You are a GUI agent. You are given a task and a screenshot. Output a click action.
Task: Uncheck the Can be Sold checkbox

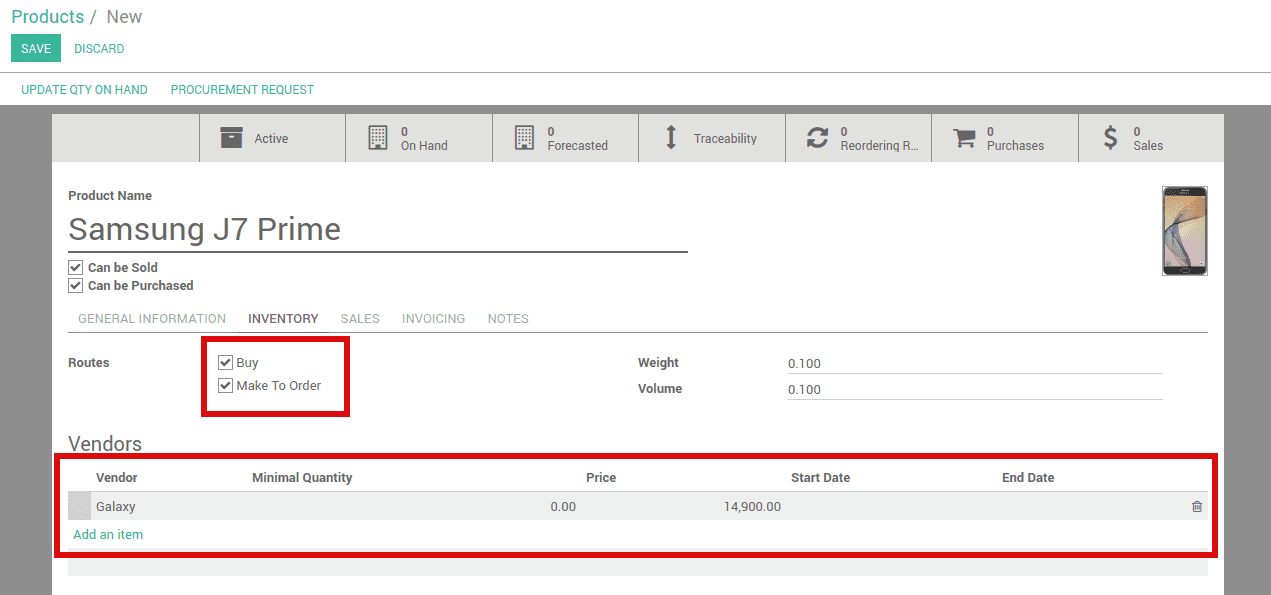coord(75,267)
